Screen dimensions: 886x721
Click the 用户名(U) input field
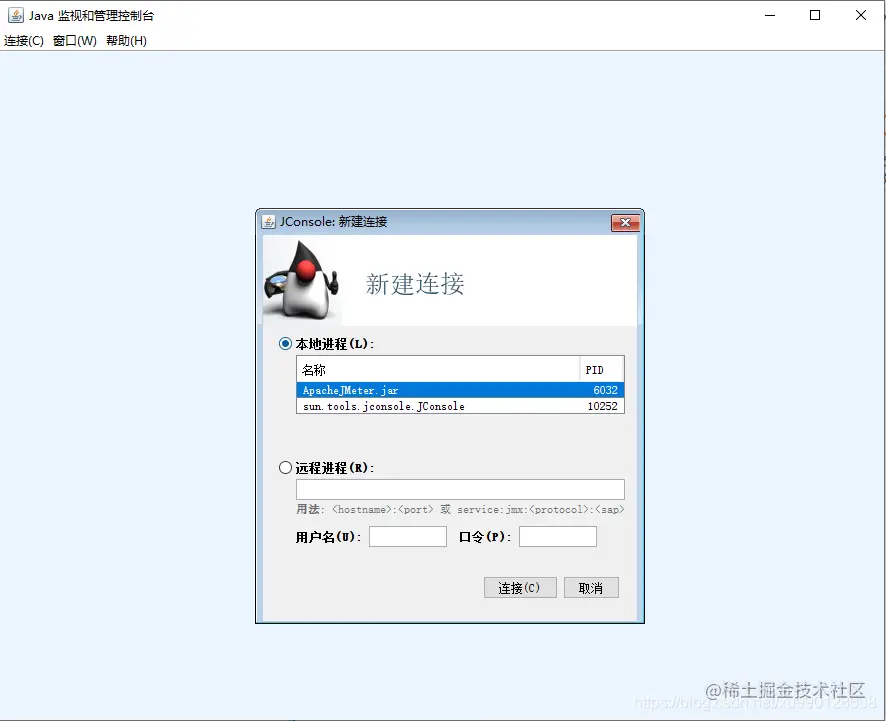tap(407, 536)
